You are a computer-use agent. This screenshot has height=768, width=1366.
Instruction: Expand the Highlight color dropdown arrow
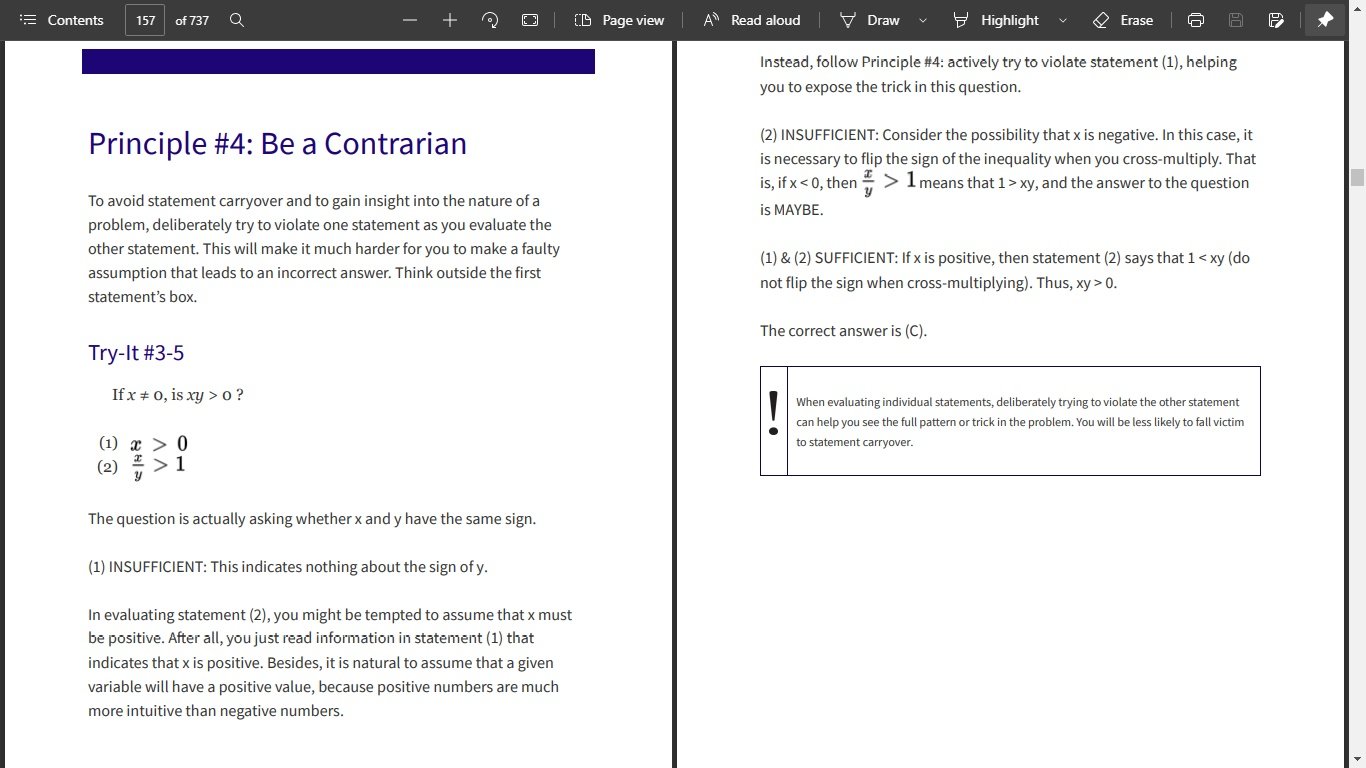(x=1062, y=20)
